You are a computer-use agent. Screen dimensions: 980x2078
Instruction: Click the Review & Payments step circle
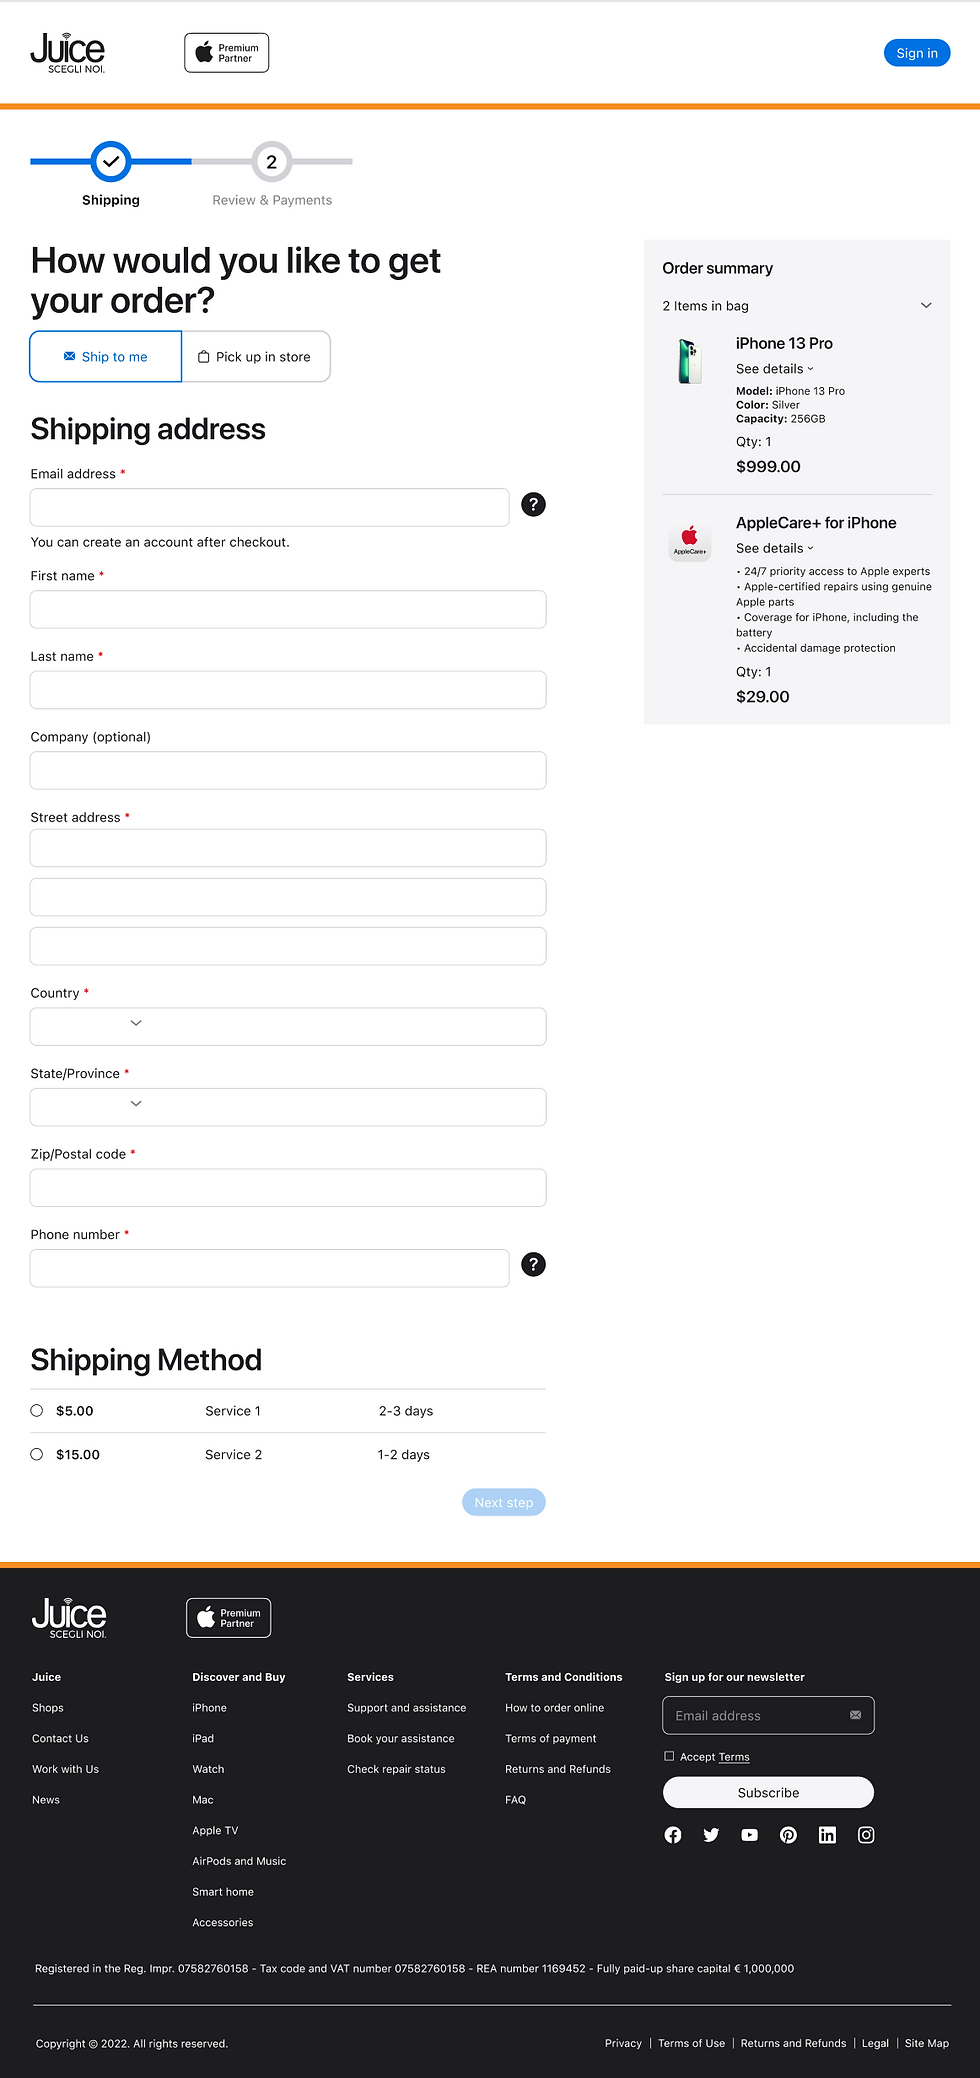coord(271,162)
